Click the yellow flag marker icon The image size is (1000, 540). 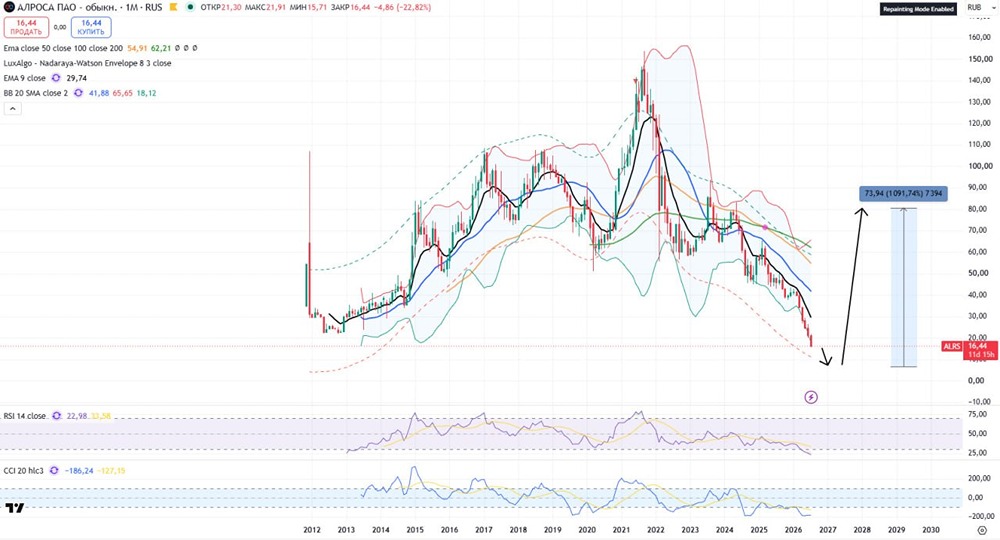[x=173, y=8]
